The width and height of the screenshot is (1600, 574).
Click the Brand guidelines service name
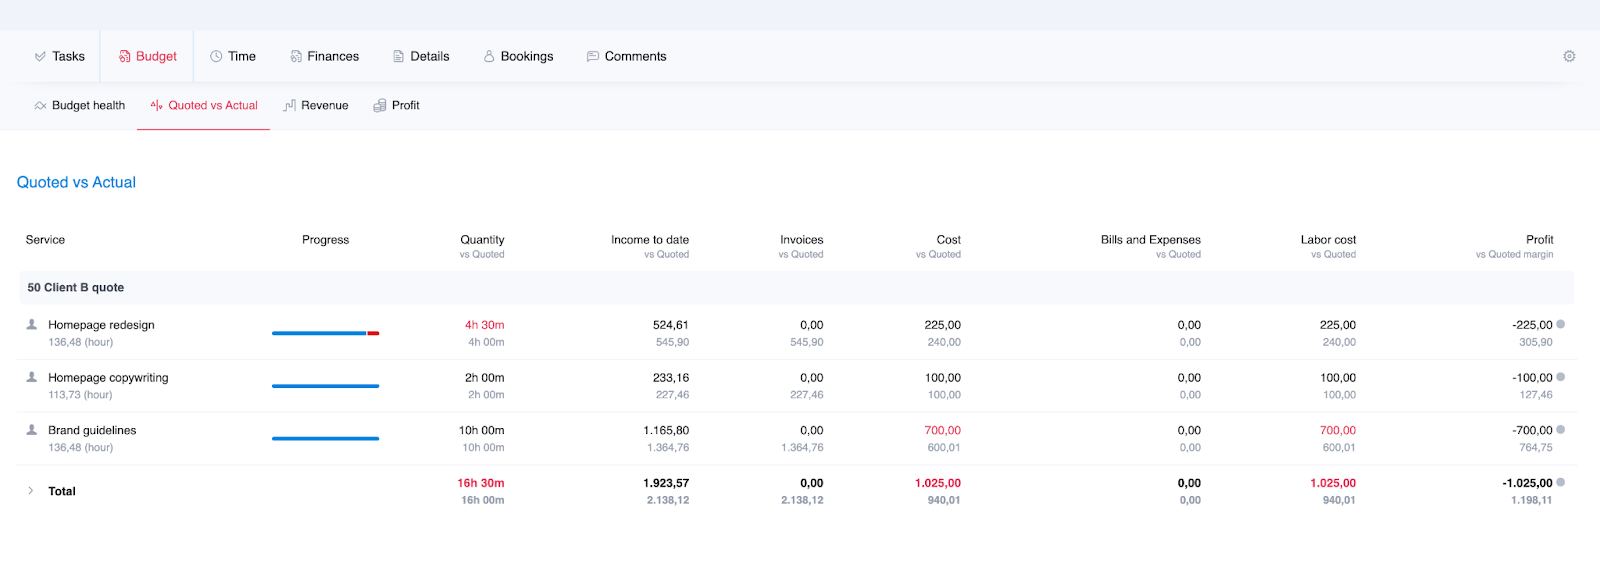[92, 430]
